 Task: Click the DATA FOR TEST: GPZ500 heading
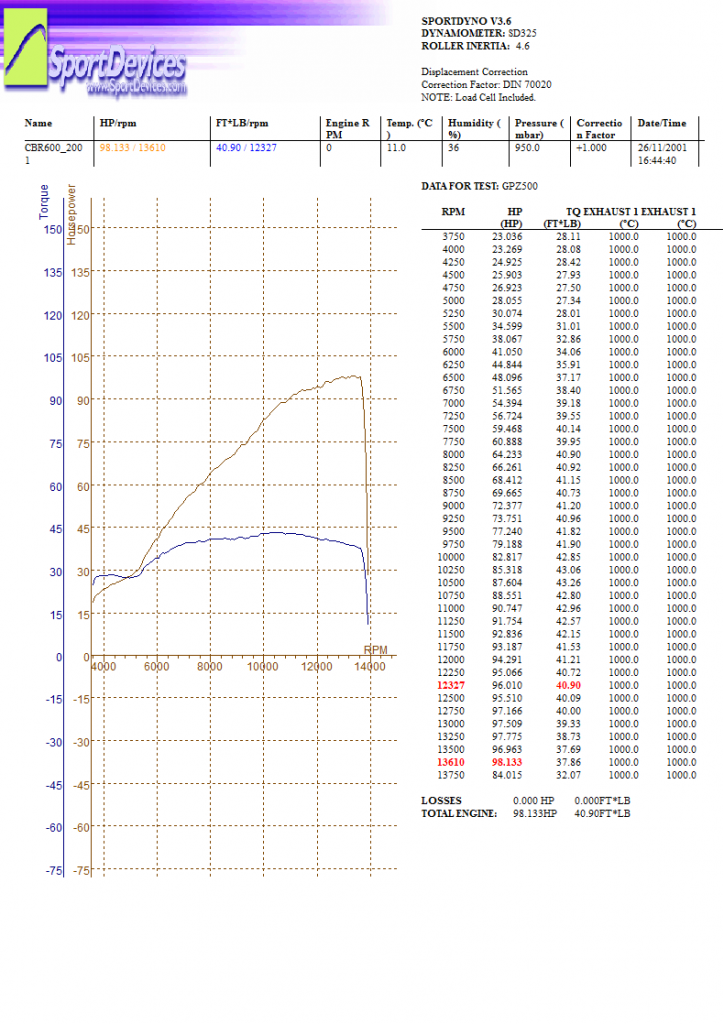tap(474, 187)
